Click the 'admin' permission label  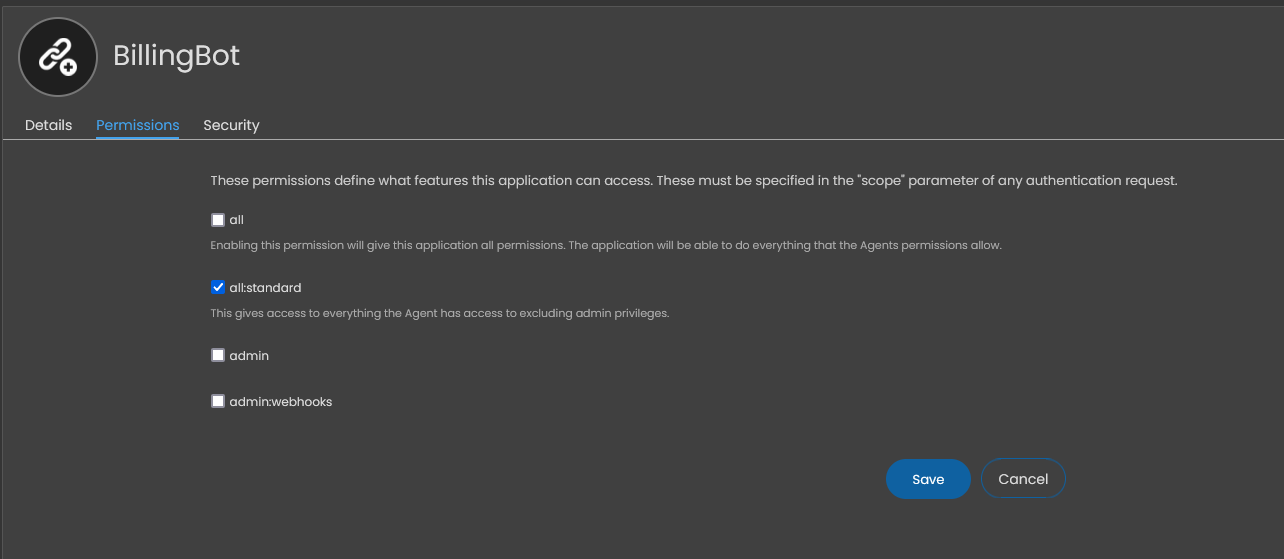pos(249,356)
